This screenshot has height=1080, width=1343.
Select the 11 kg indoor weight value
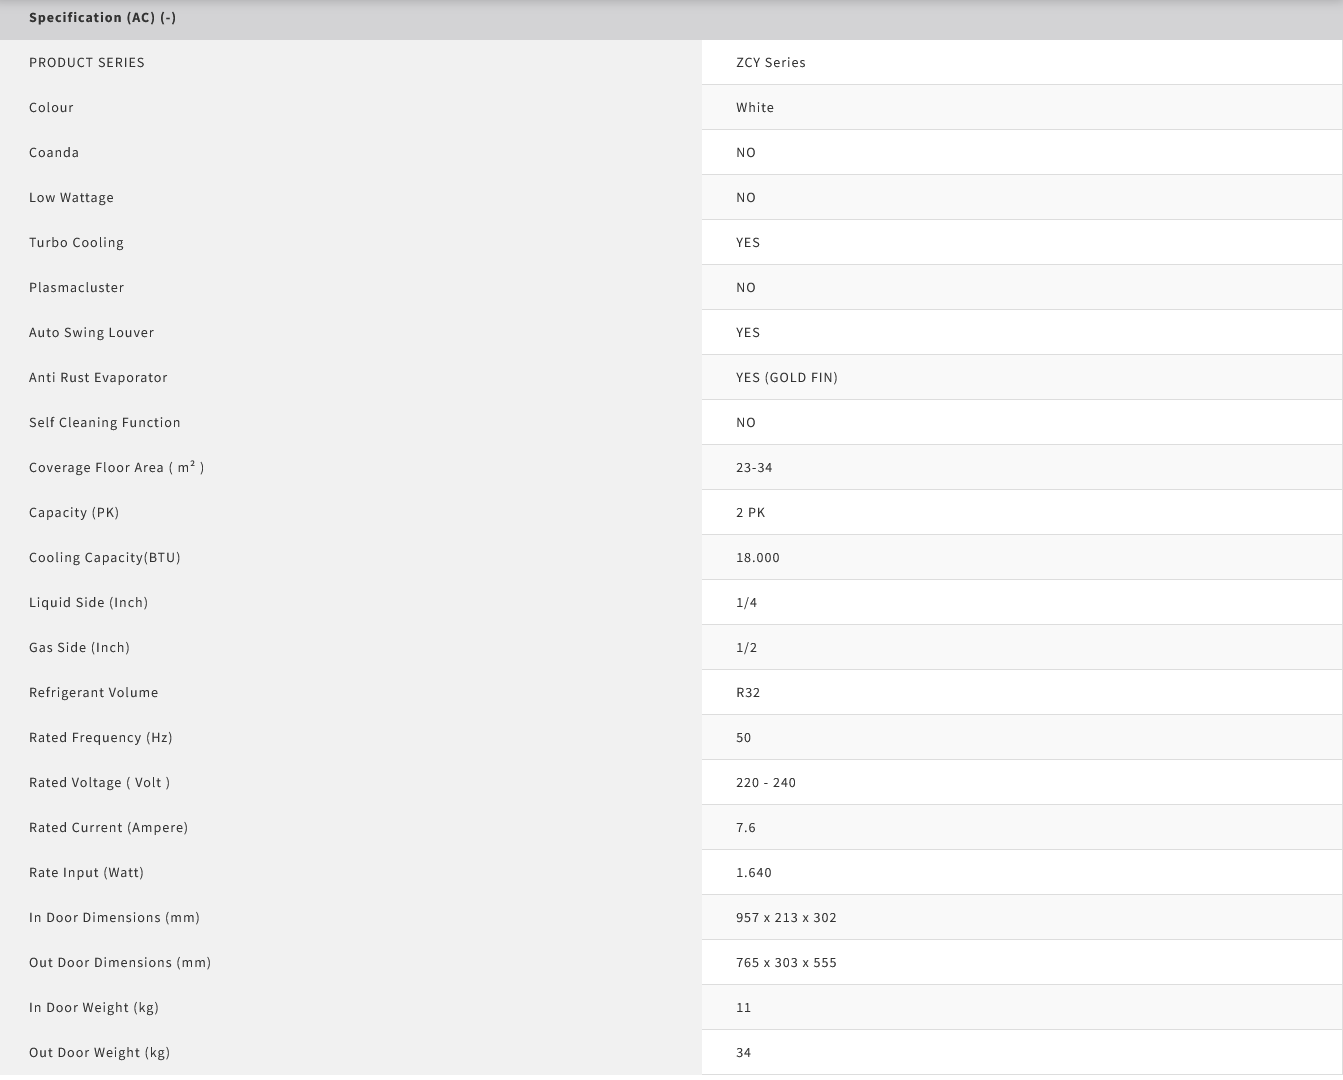click(743, 1007)
